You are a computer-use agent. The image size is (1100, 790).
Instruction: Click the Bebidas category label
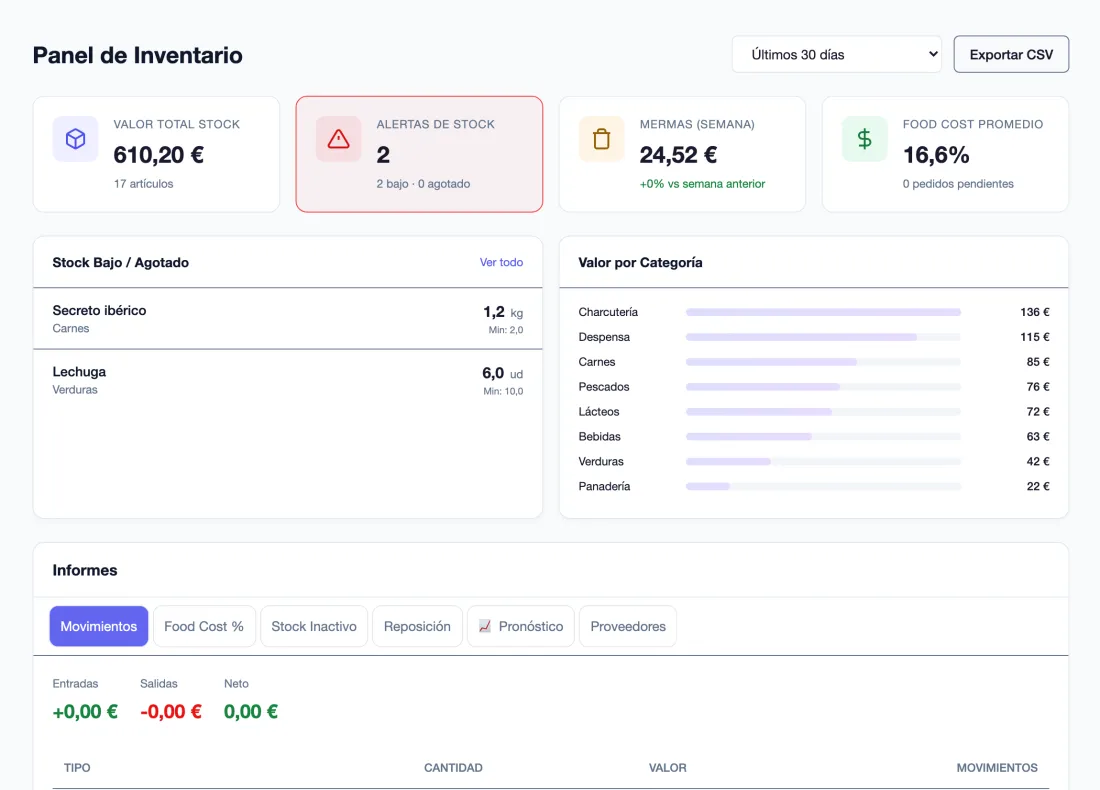(599, 436)
